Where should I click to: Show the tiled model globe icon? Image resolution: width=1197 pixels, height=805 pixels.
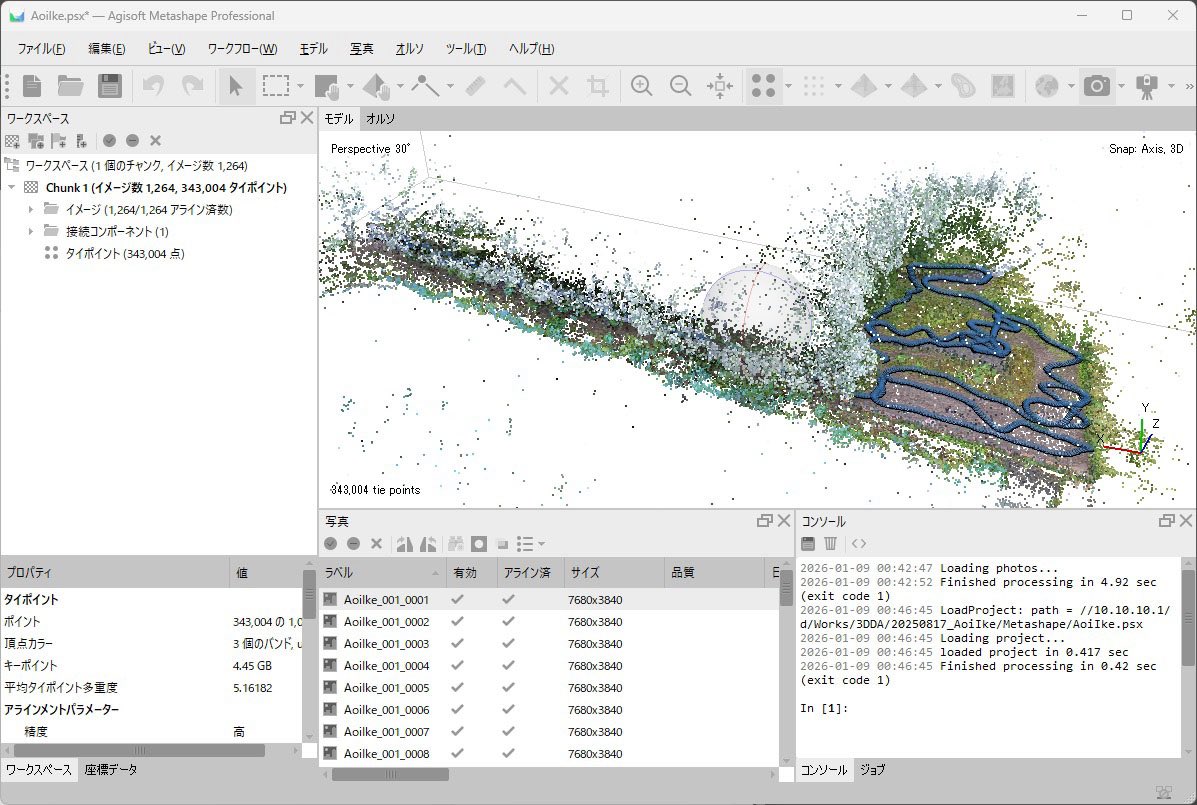coord(1047,85)
